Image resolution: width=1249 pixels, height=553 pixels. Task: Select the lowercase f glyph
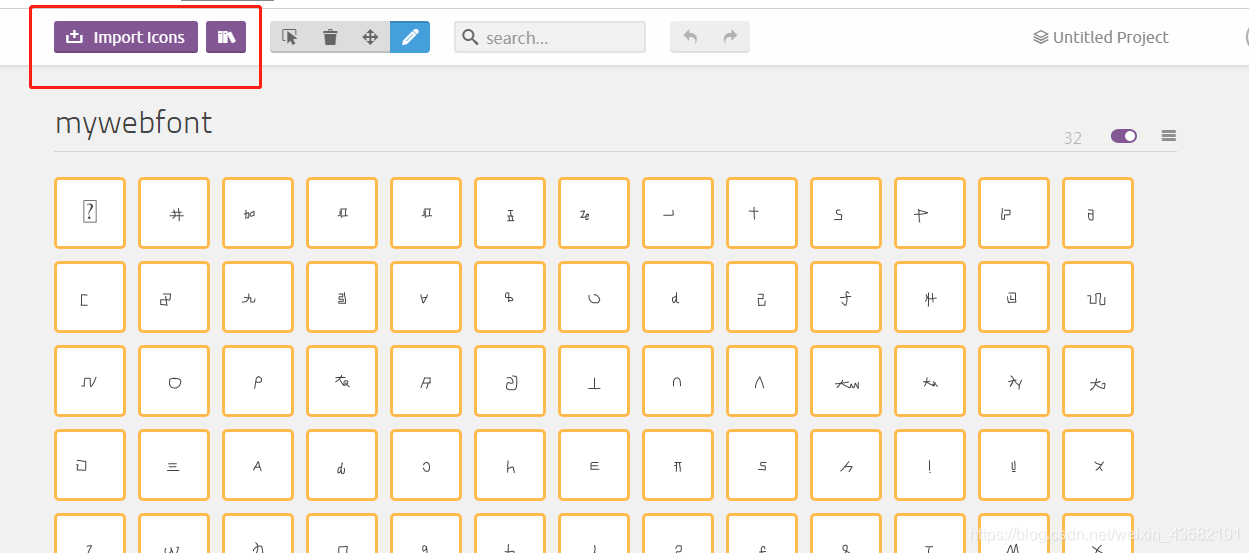(846, 297)
